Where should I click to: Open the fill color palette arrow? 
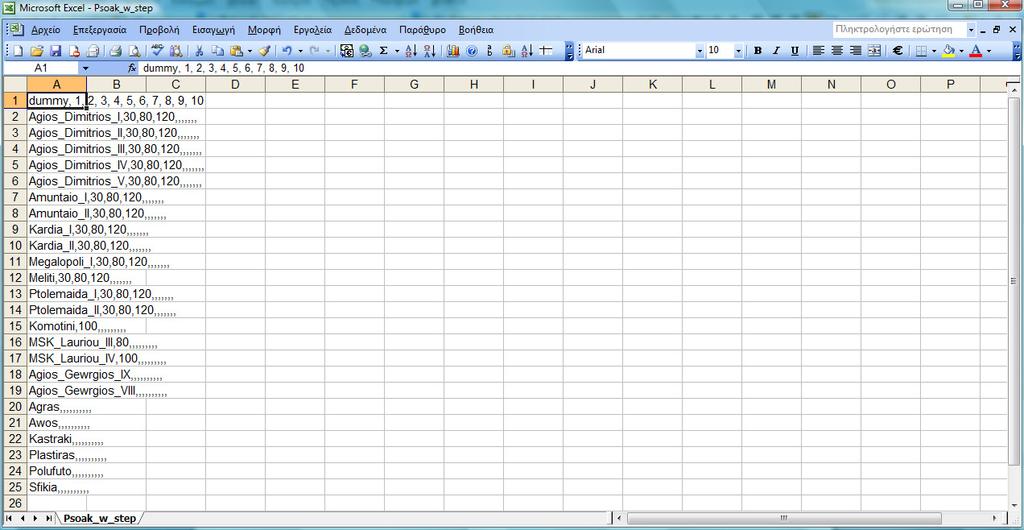(962, 51)
